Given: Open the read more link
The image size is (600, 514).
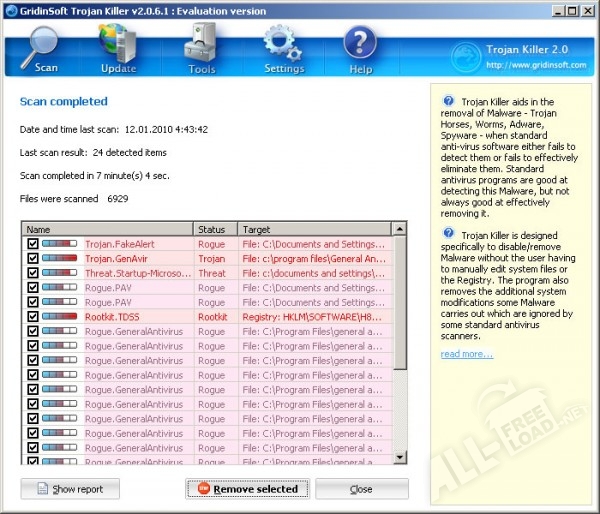Looking at the screenshot, I should click(466, 354).
